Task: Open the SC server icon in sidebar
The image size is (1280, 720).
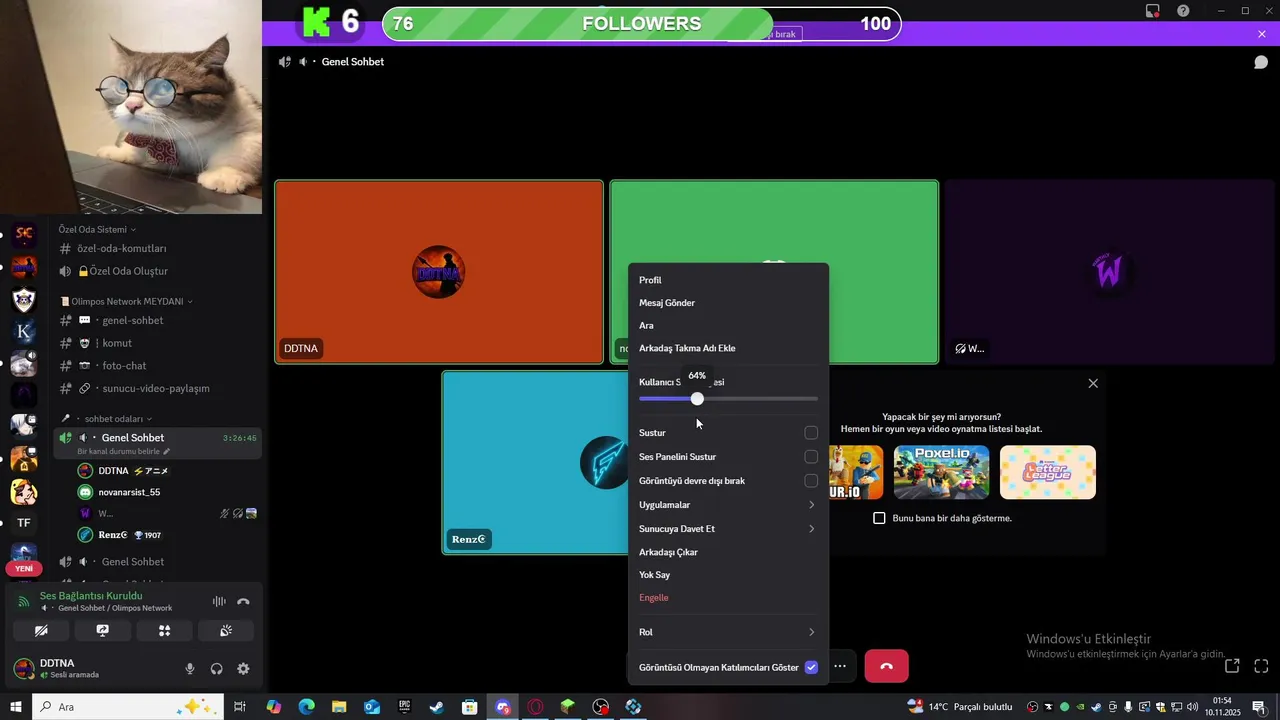Action: (24, 235)
